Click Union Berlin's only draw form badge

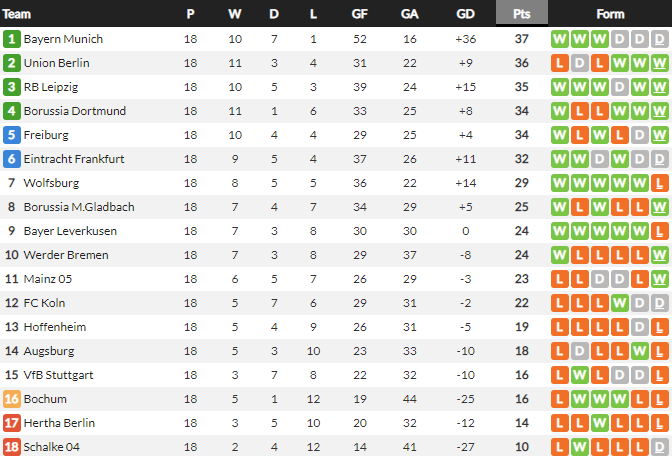579,63
